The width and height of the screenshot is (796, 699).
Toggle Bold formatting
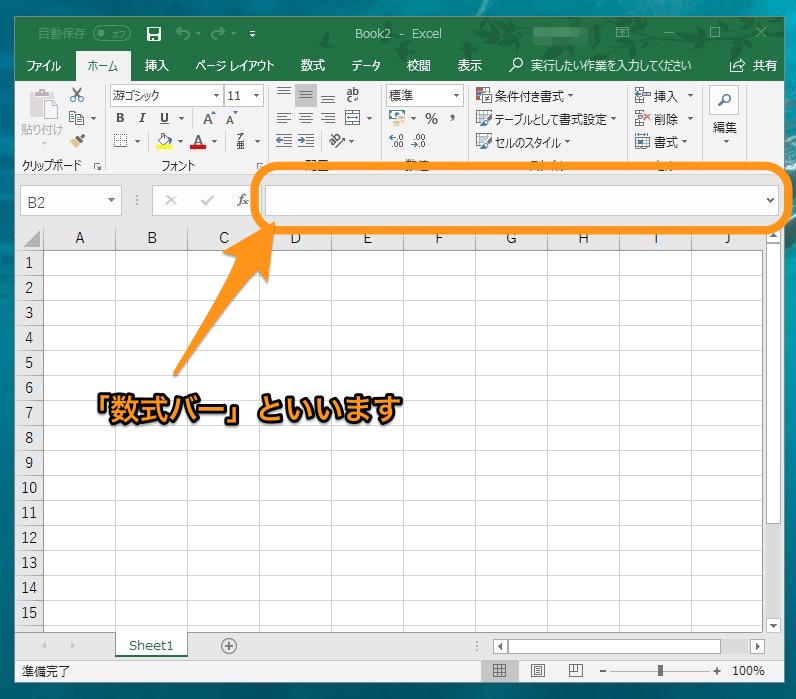pyautogui.click(x=120, y=118)
